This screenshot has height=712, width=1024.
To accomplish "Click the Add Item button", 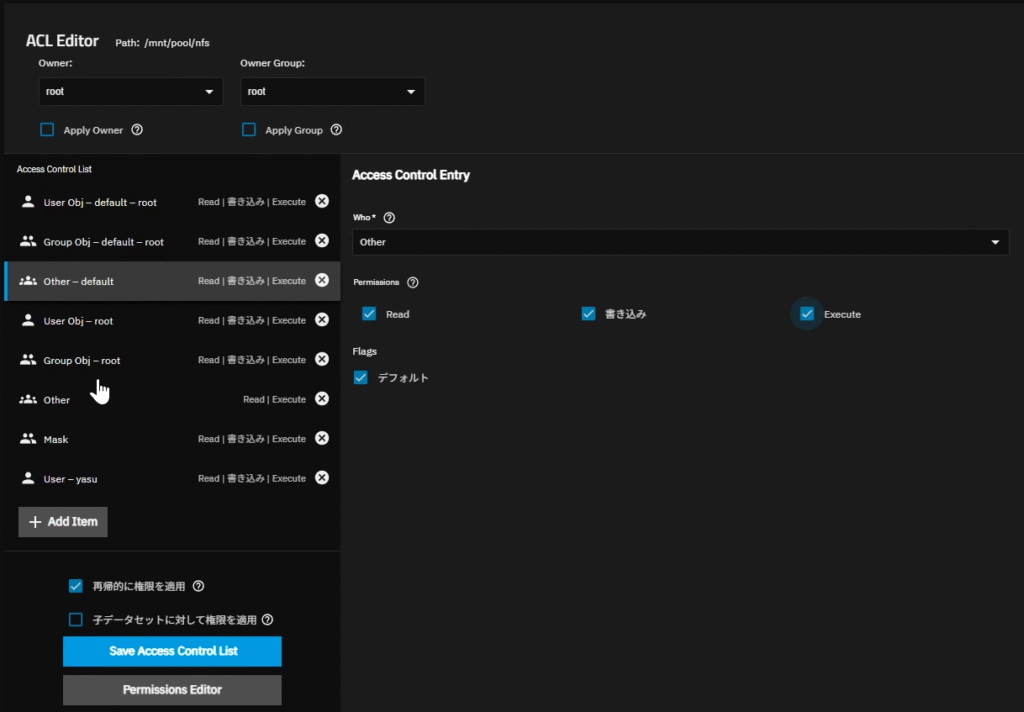I will pyautogui.click(x=63, y=522).
